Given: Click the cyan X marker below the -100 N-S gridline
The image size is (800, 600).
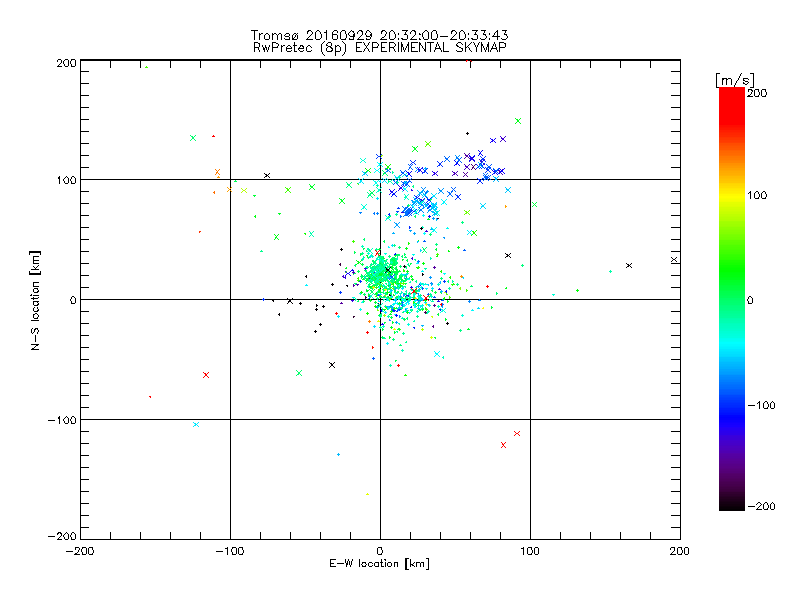Looking at the screenshot, I should click(x=196, y=424).
